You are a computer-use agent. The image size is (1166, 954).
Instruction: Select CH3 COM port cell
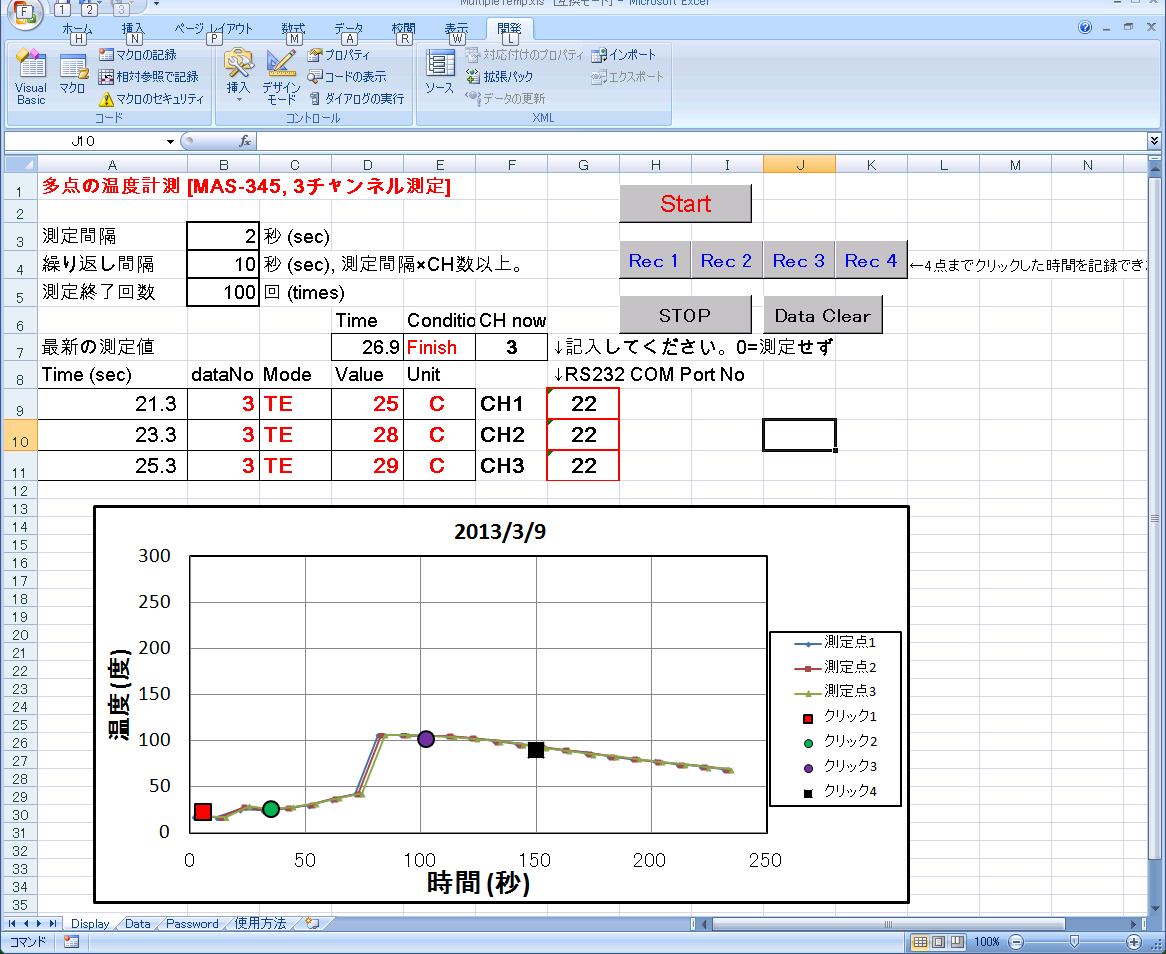[583, 465]
